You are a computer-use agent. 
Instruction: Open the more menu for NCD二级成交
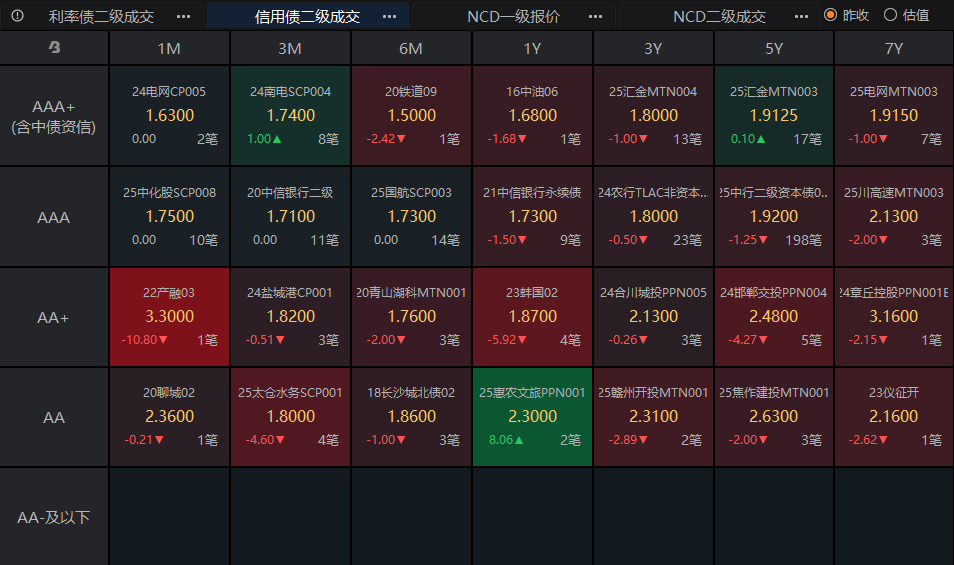coord(801,16)
